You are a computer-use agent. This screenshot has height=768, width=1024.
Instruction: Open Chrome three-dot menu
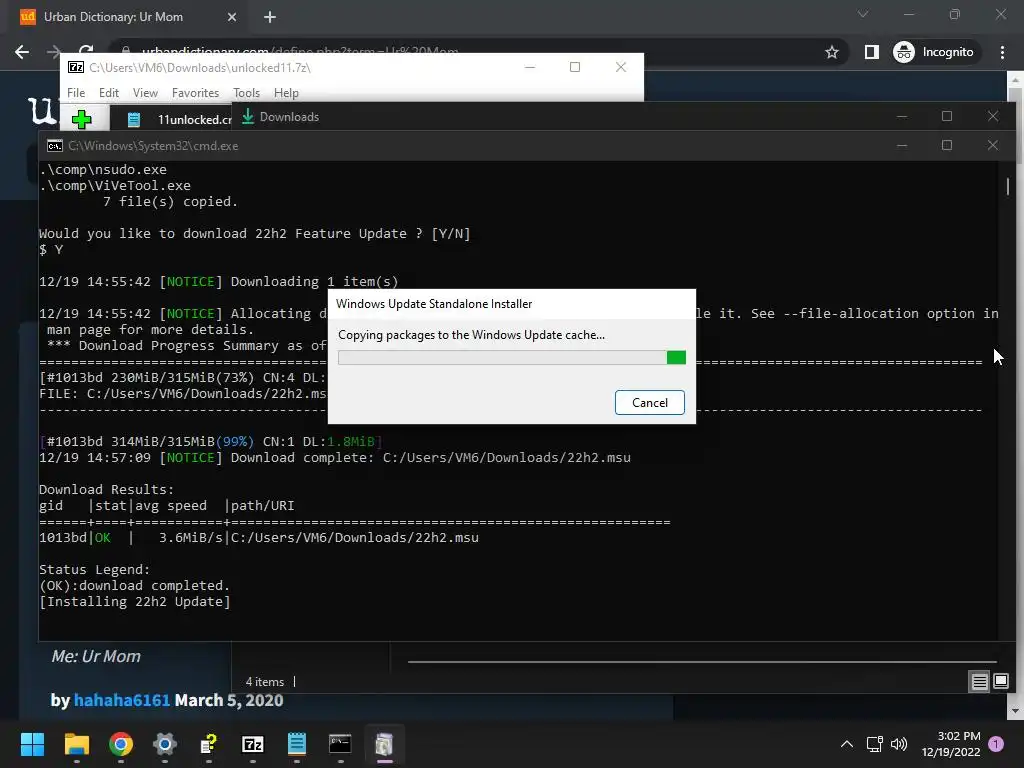[1002, 52]
